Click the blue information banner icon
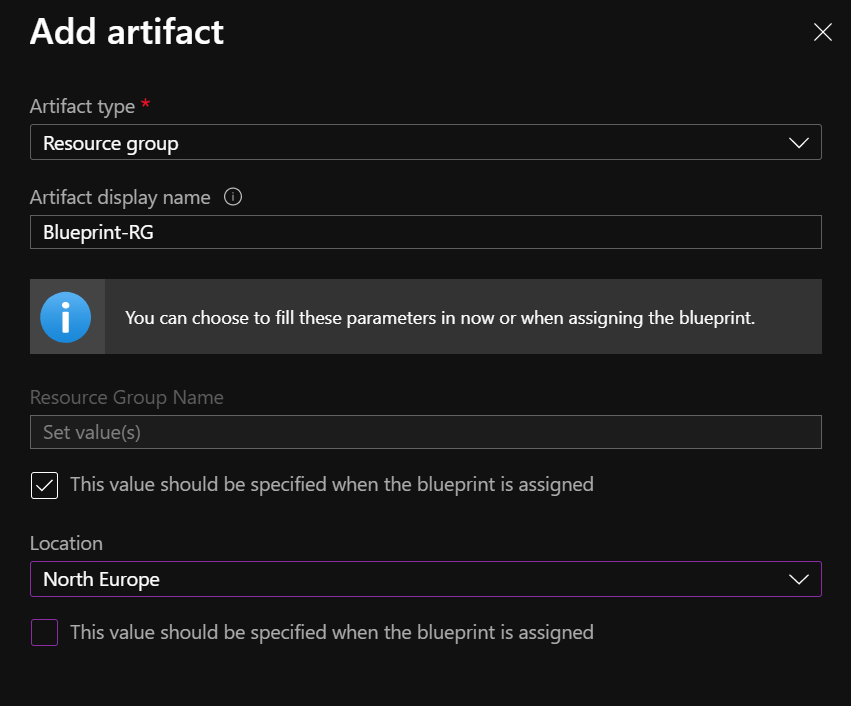The image size is (851, 706). (66, 317)
